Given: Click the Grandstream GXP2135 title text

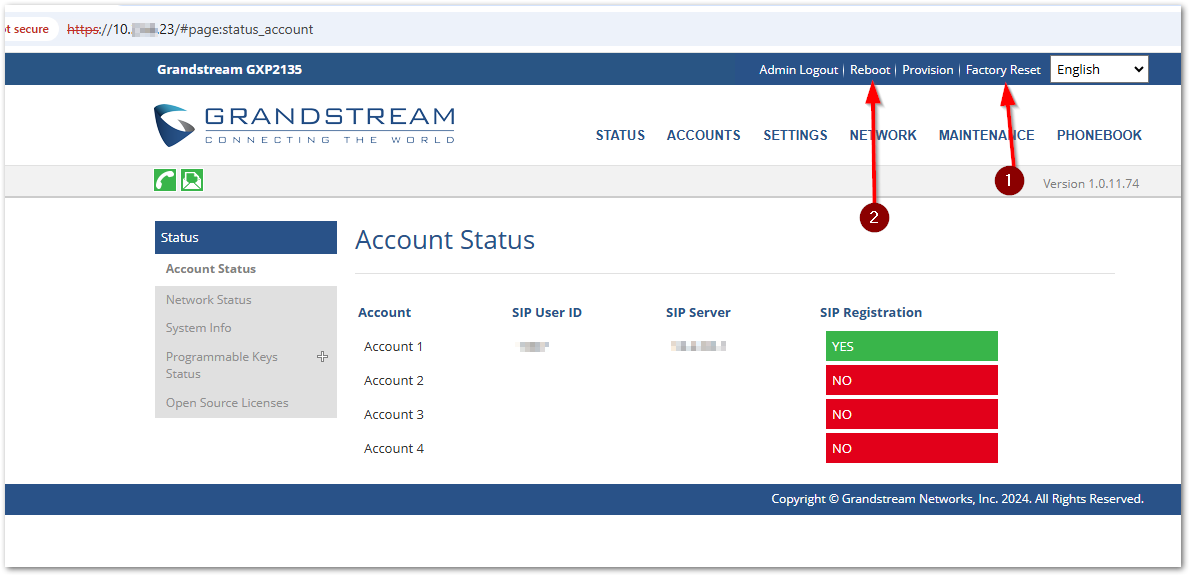Looking at the screenshot, I should click(x=229, y=70).
